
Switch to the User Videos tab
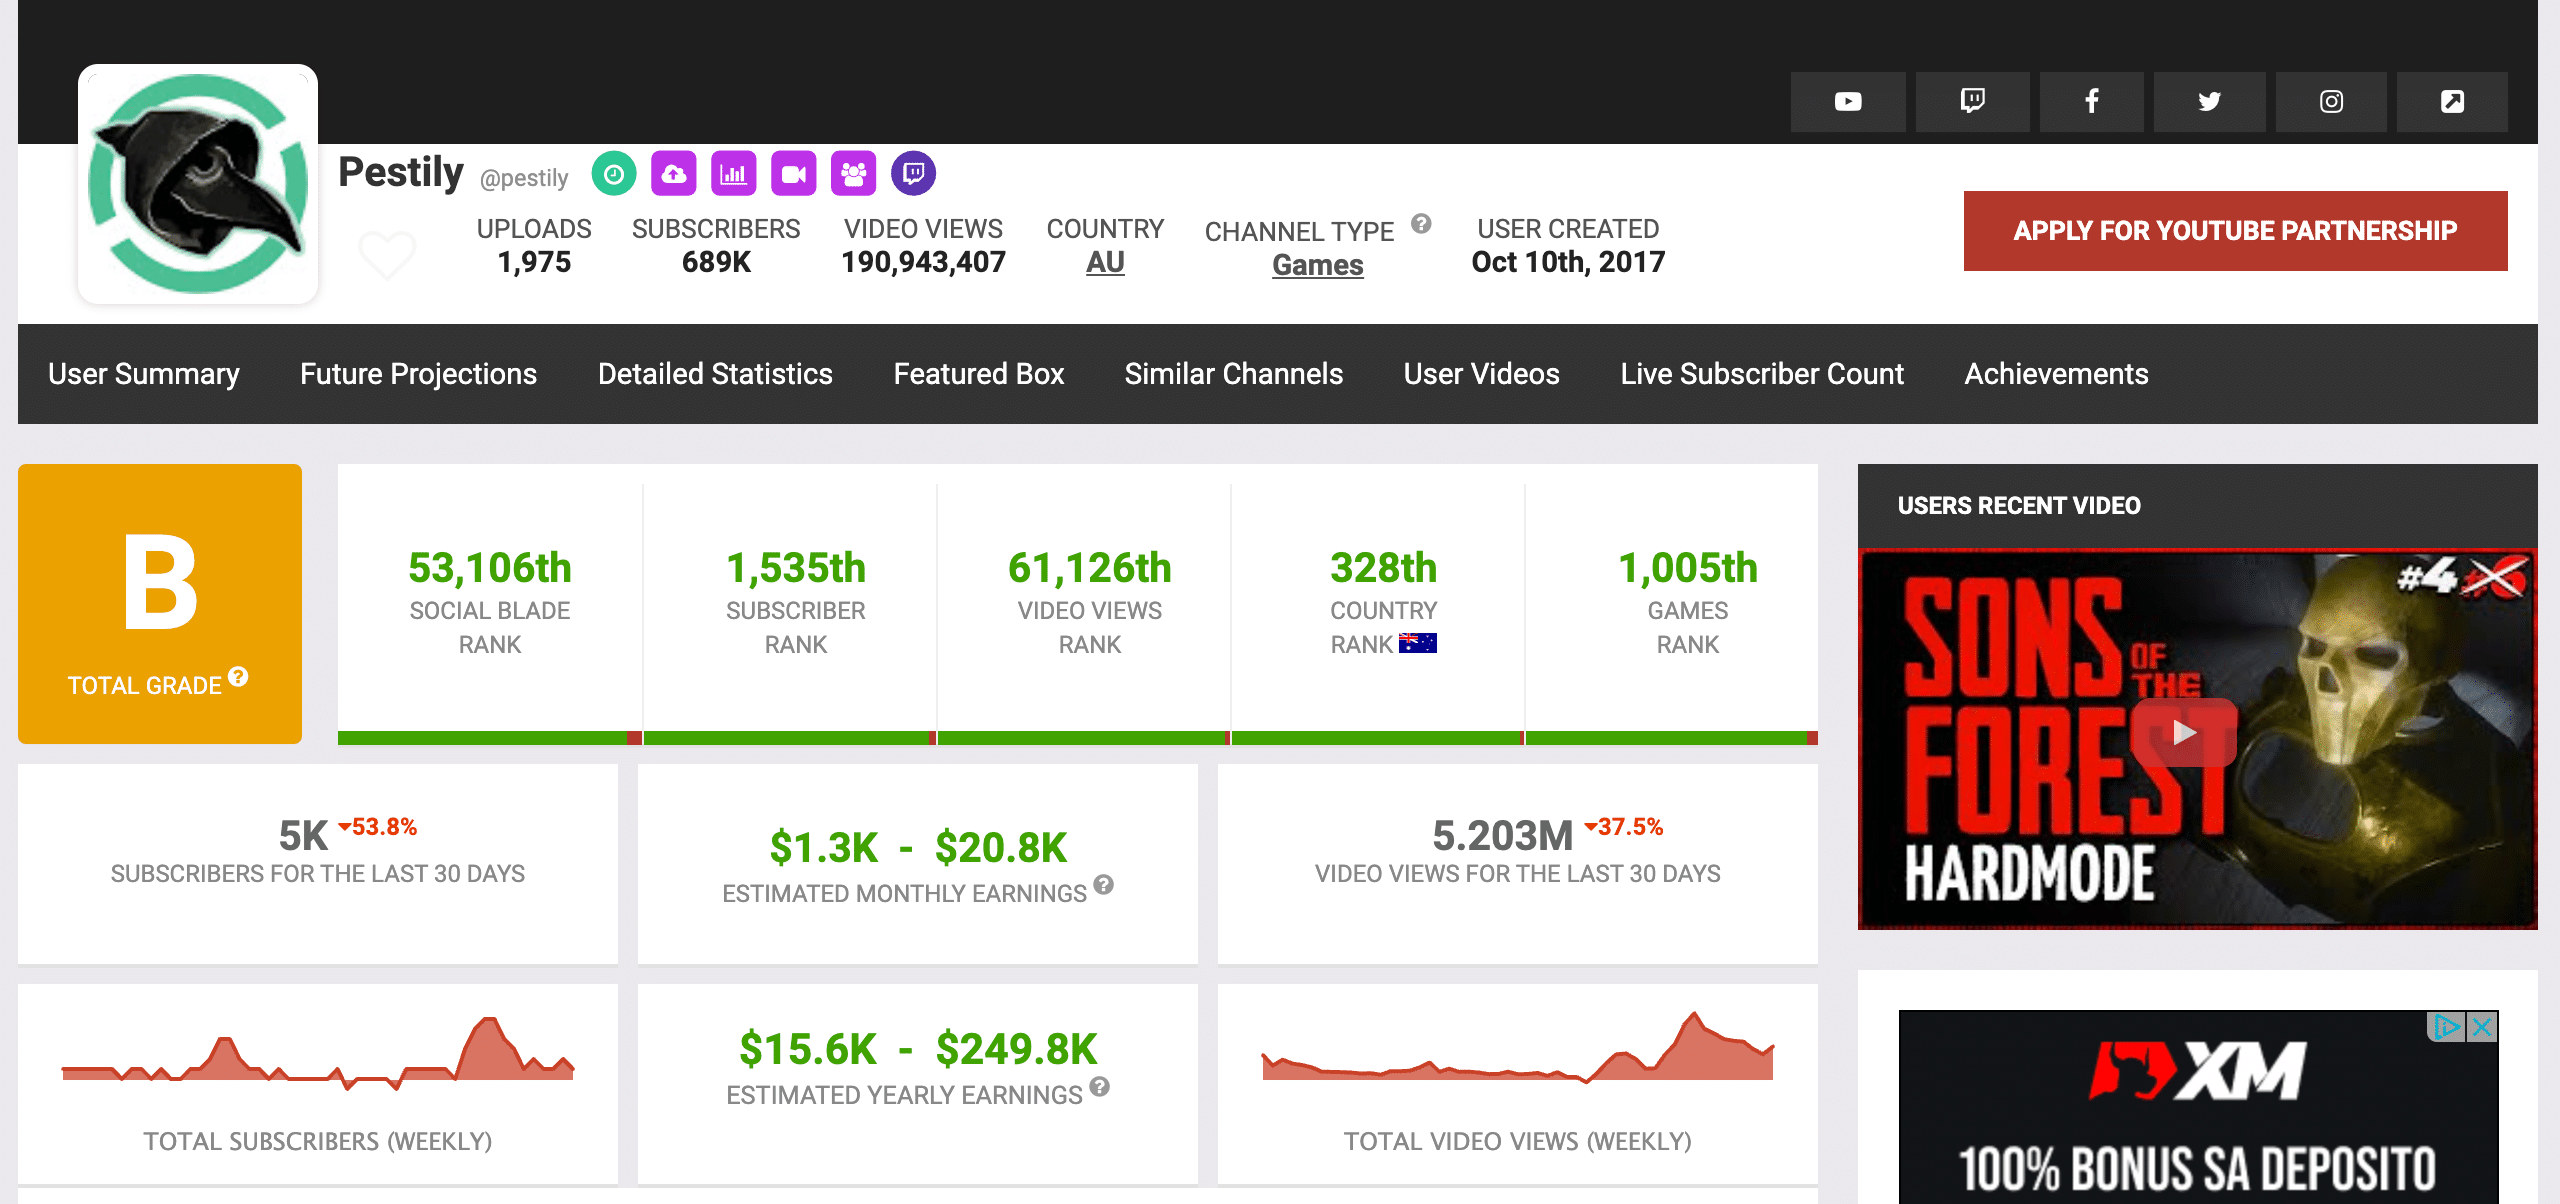[x=1482, y=374]
